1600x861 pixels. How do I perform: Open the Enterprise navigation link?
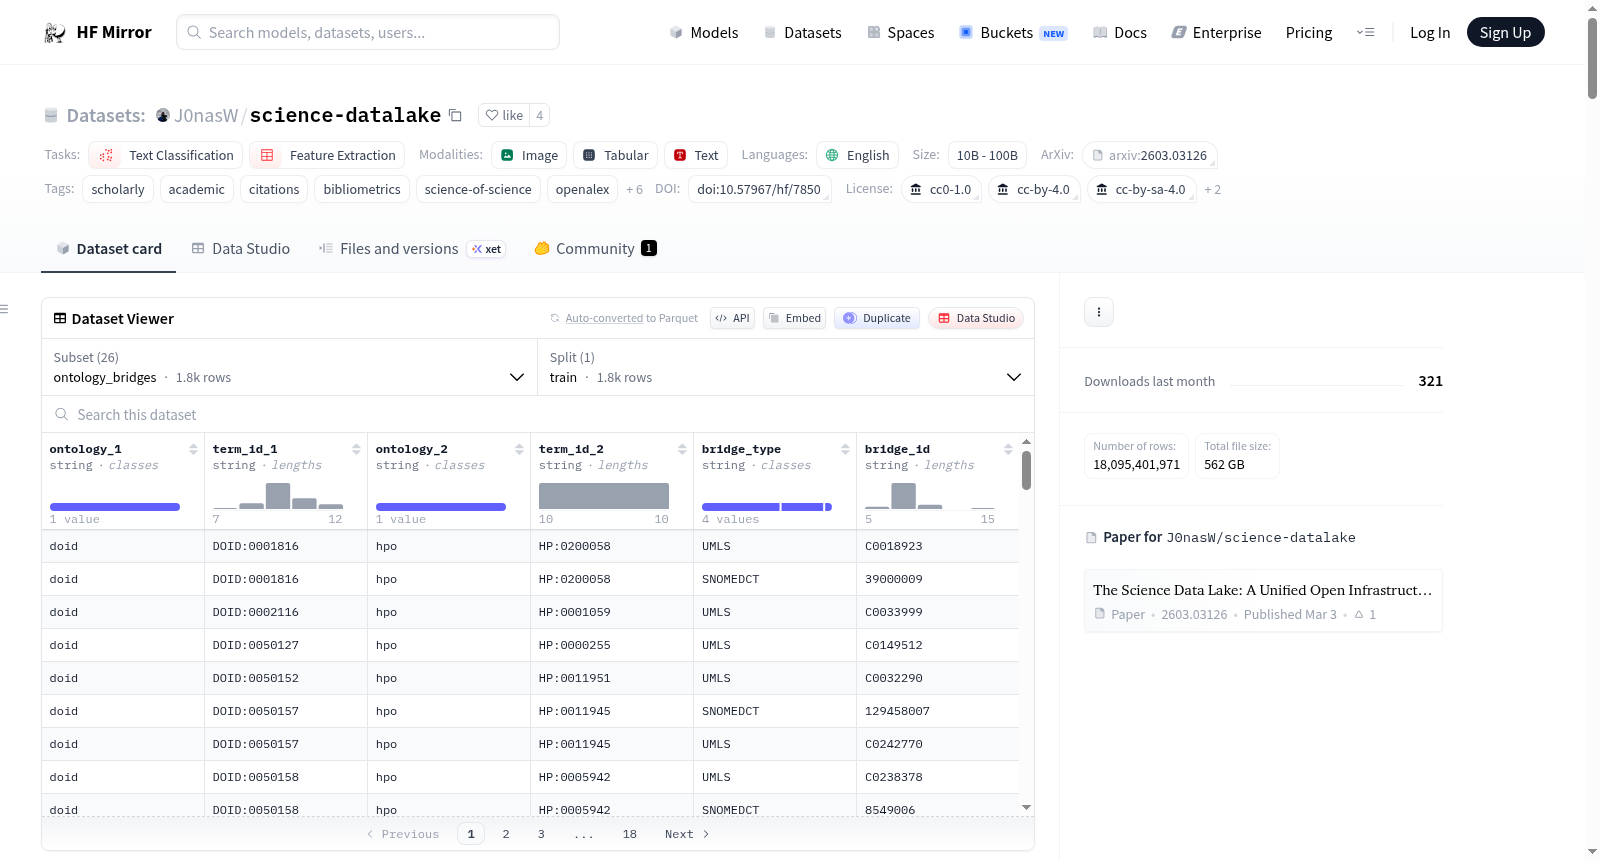1217,33
